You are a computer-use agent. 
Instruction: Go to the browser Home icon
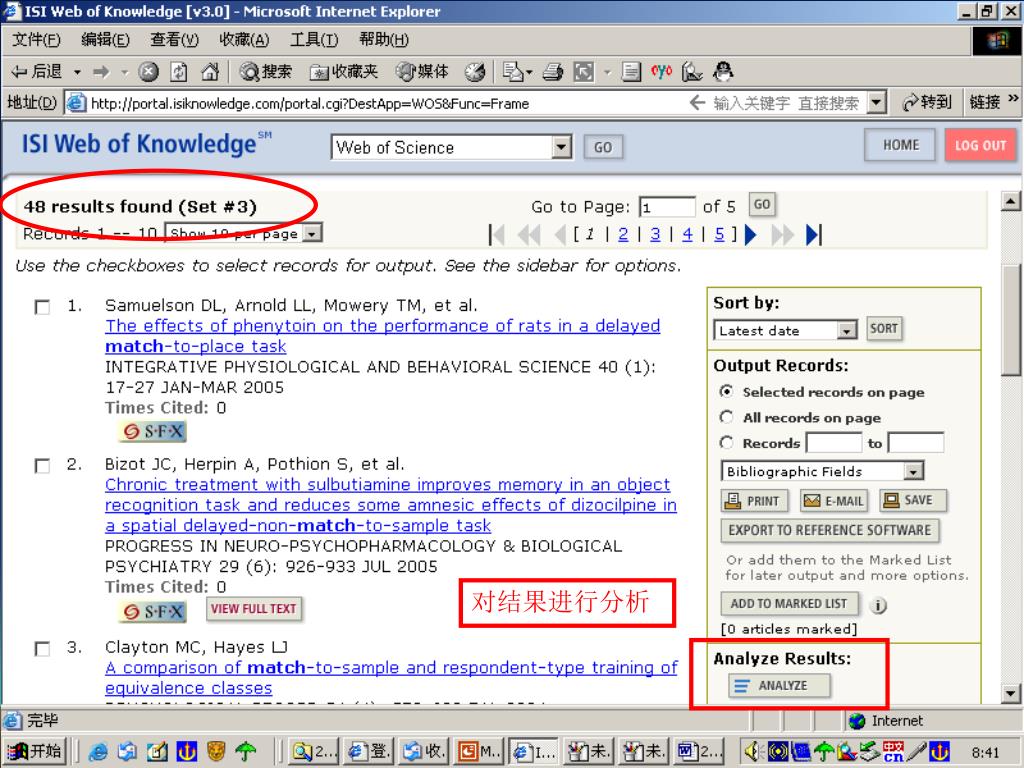click(x=210, y=71)
